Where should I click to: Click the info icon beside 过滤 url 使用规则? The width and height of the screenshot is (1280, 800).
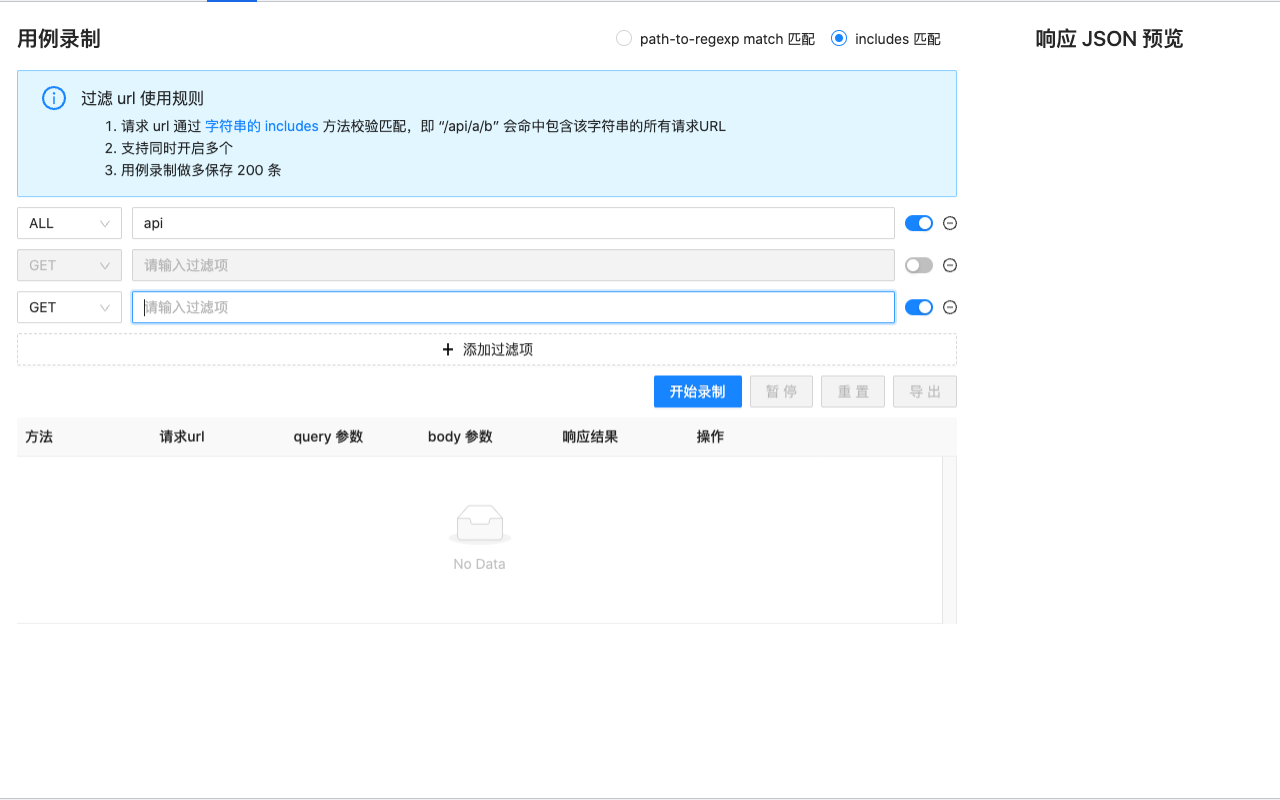point(53,97)
